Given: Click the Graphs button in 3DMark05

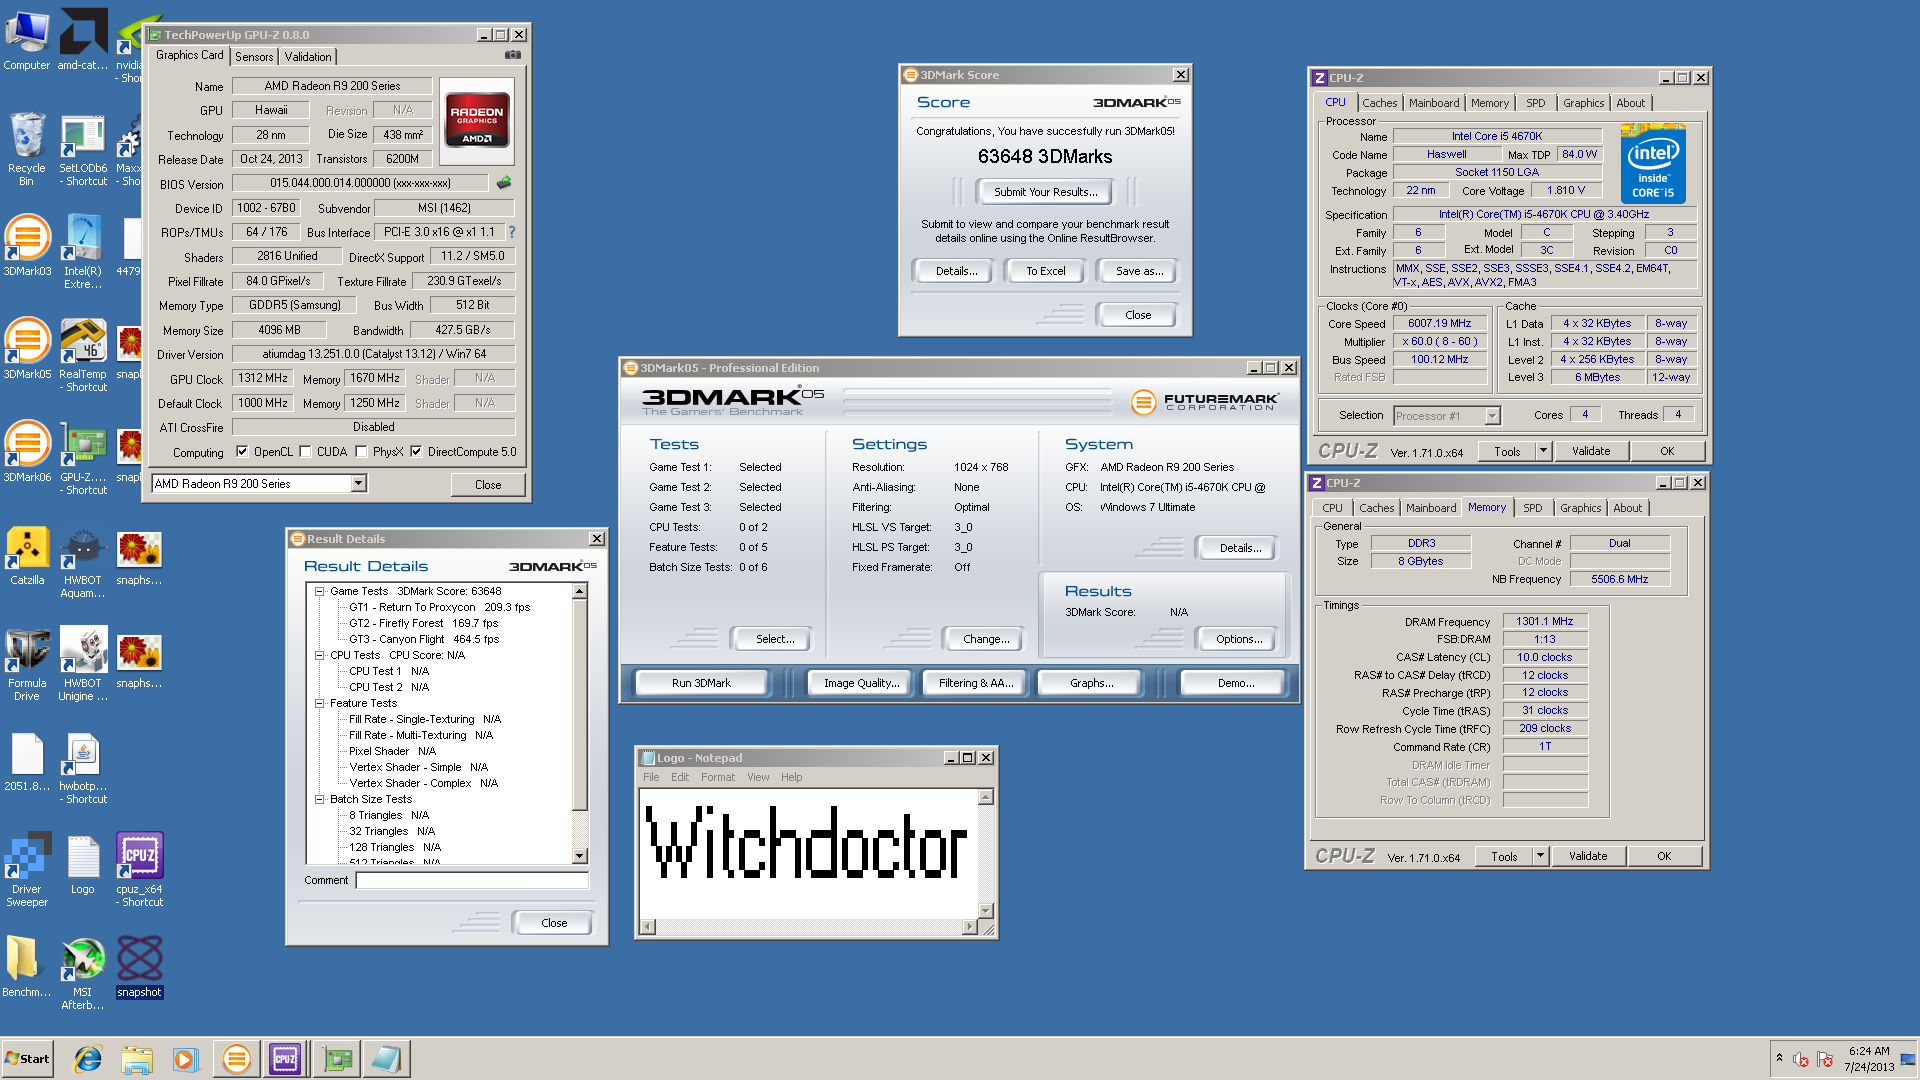Looking at the screenshot, I should (1091, 683).
